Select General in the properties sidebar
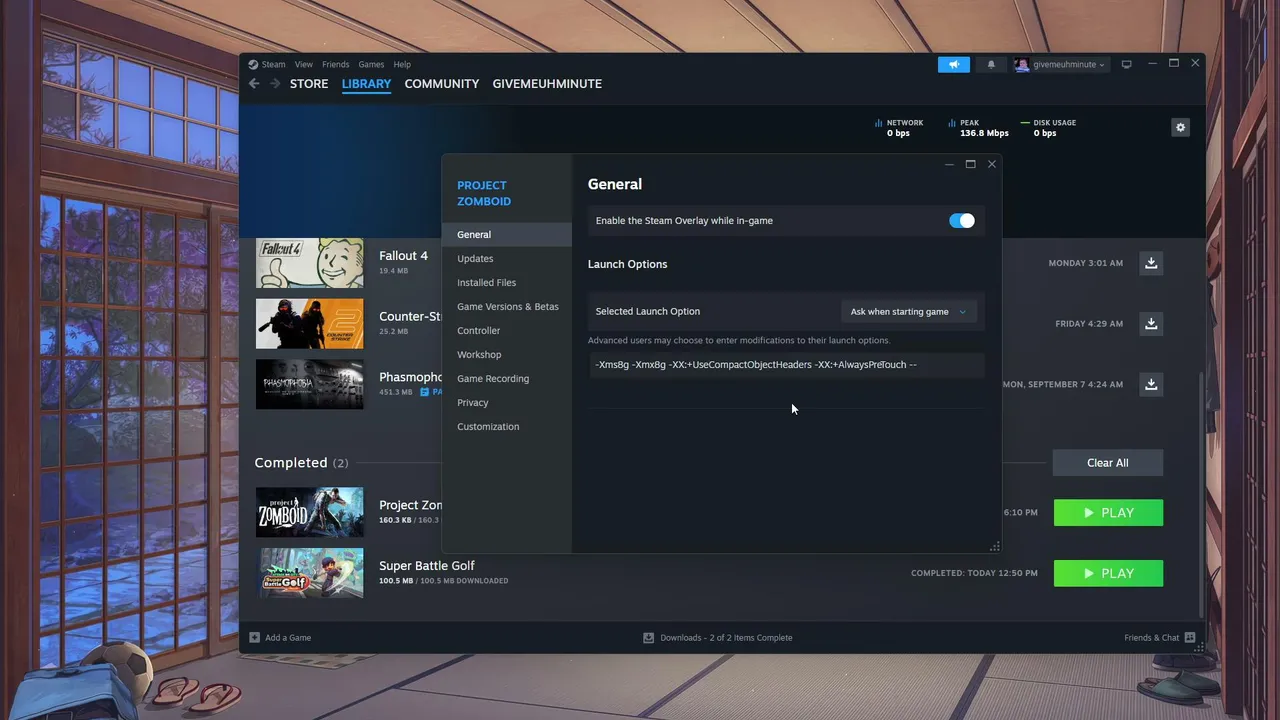This screenshot has height=720, width=1280. (507, 235)
